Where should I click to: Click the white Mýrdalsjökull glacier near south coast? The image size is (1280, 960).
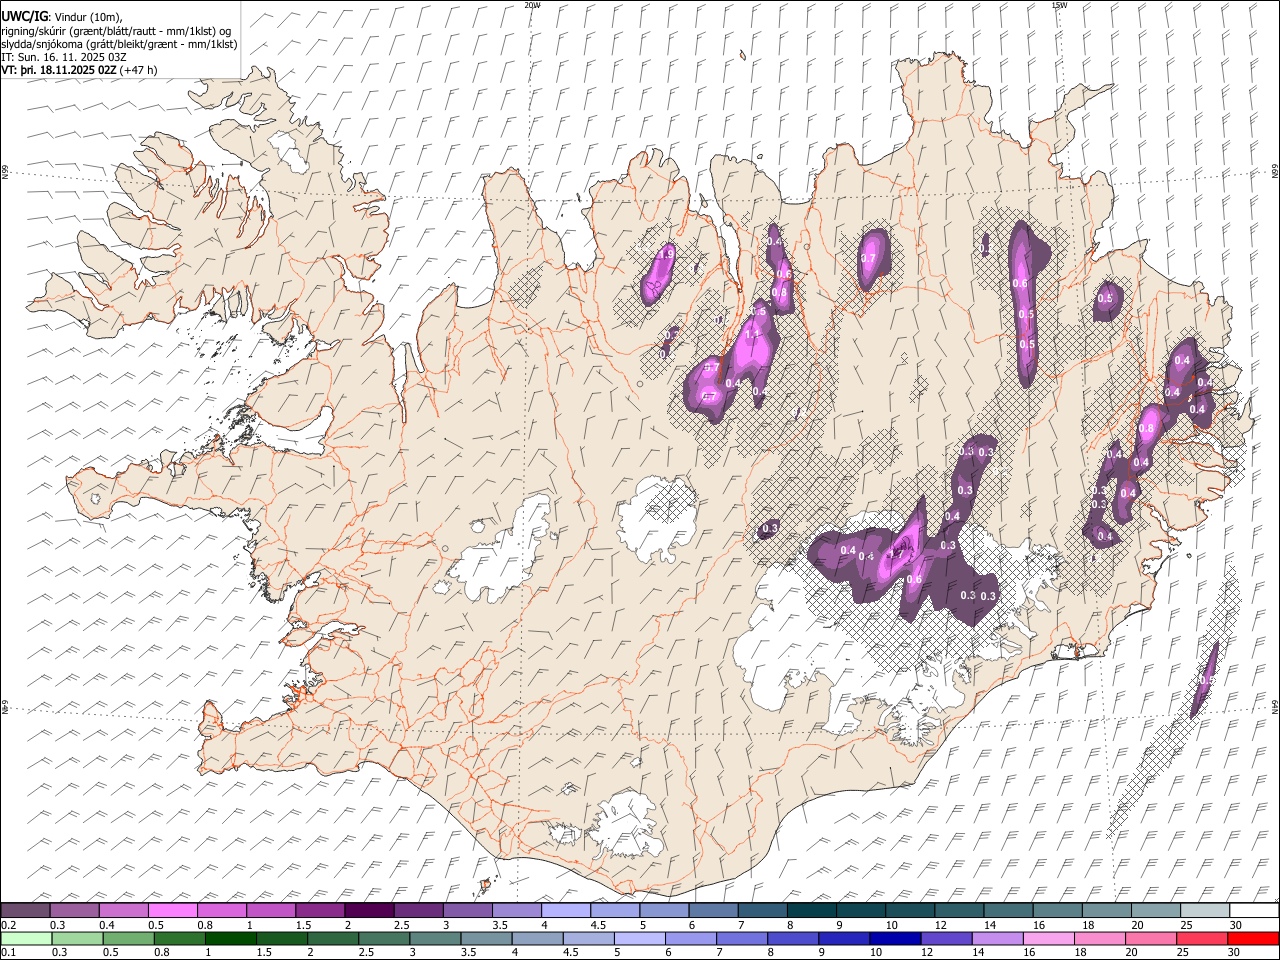click(x=629, y=826)
